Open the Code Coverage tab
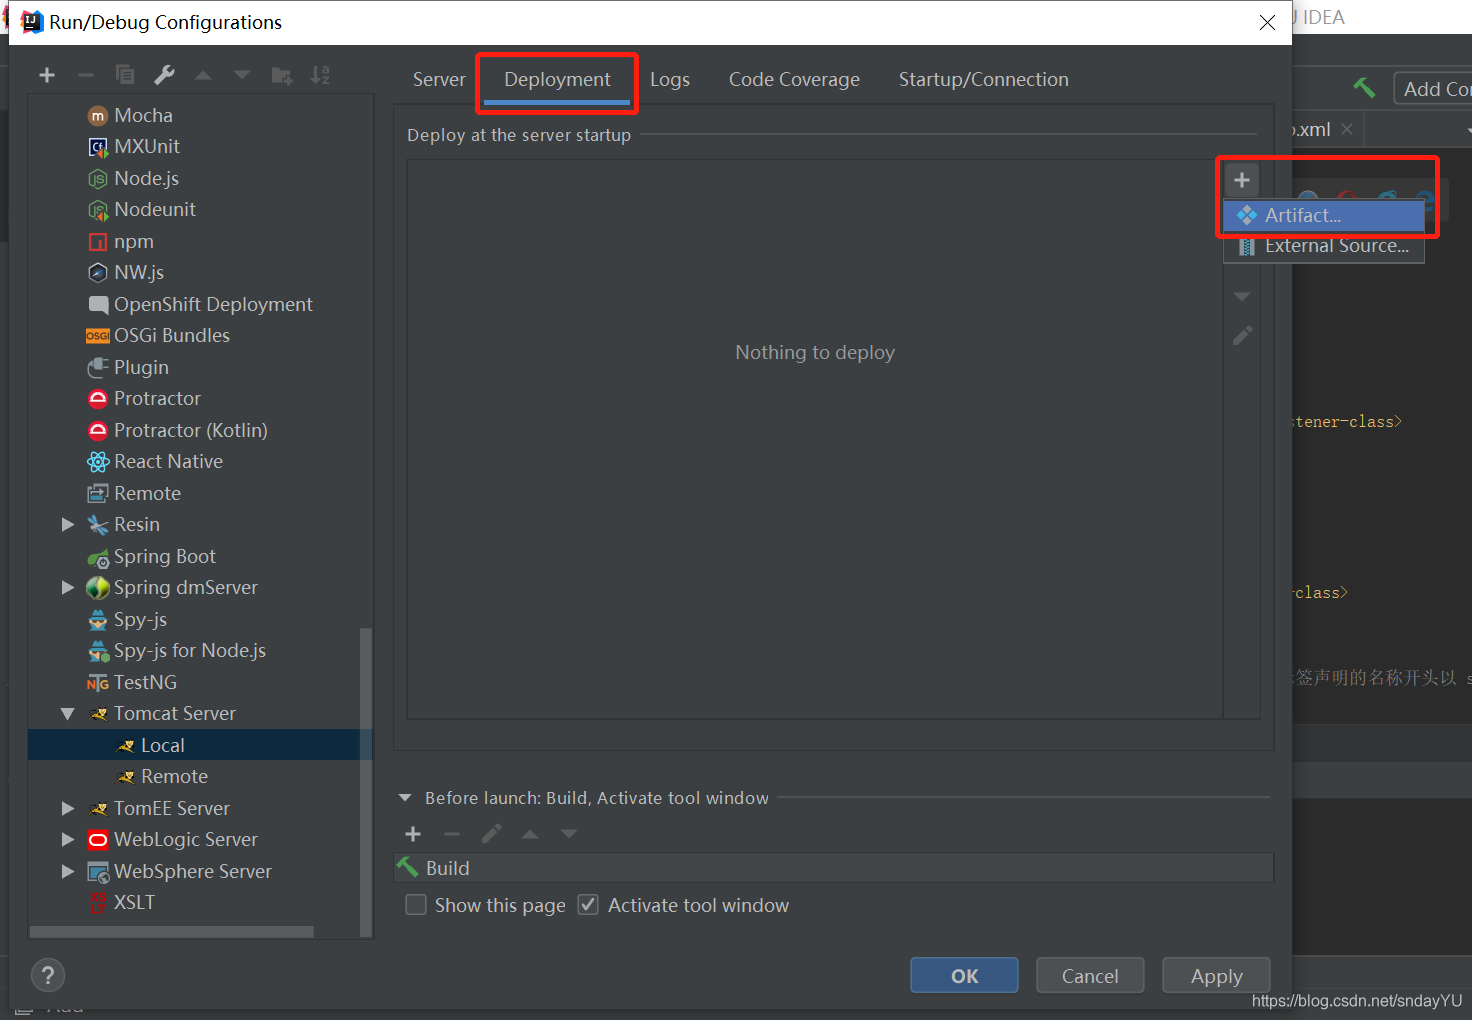 (794, 79)
